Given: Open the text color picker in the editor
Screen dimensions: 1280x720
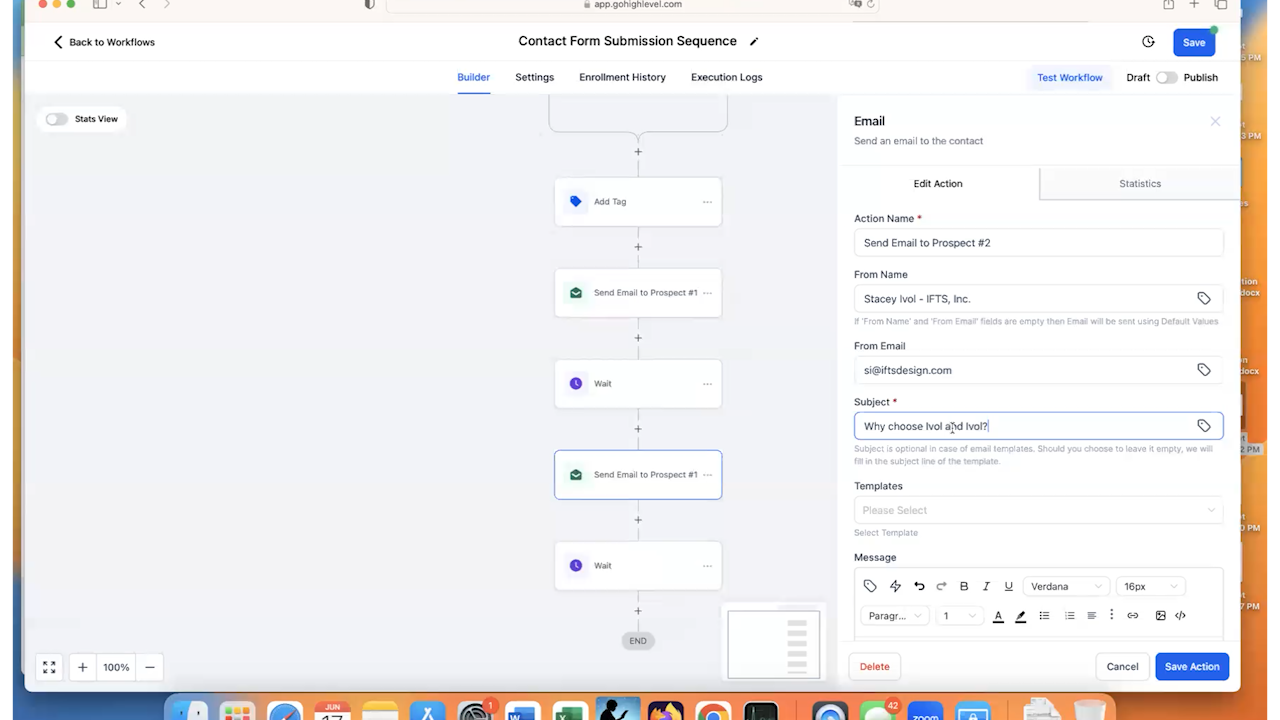Looking at the screenshot, I should coord(997,615).
